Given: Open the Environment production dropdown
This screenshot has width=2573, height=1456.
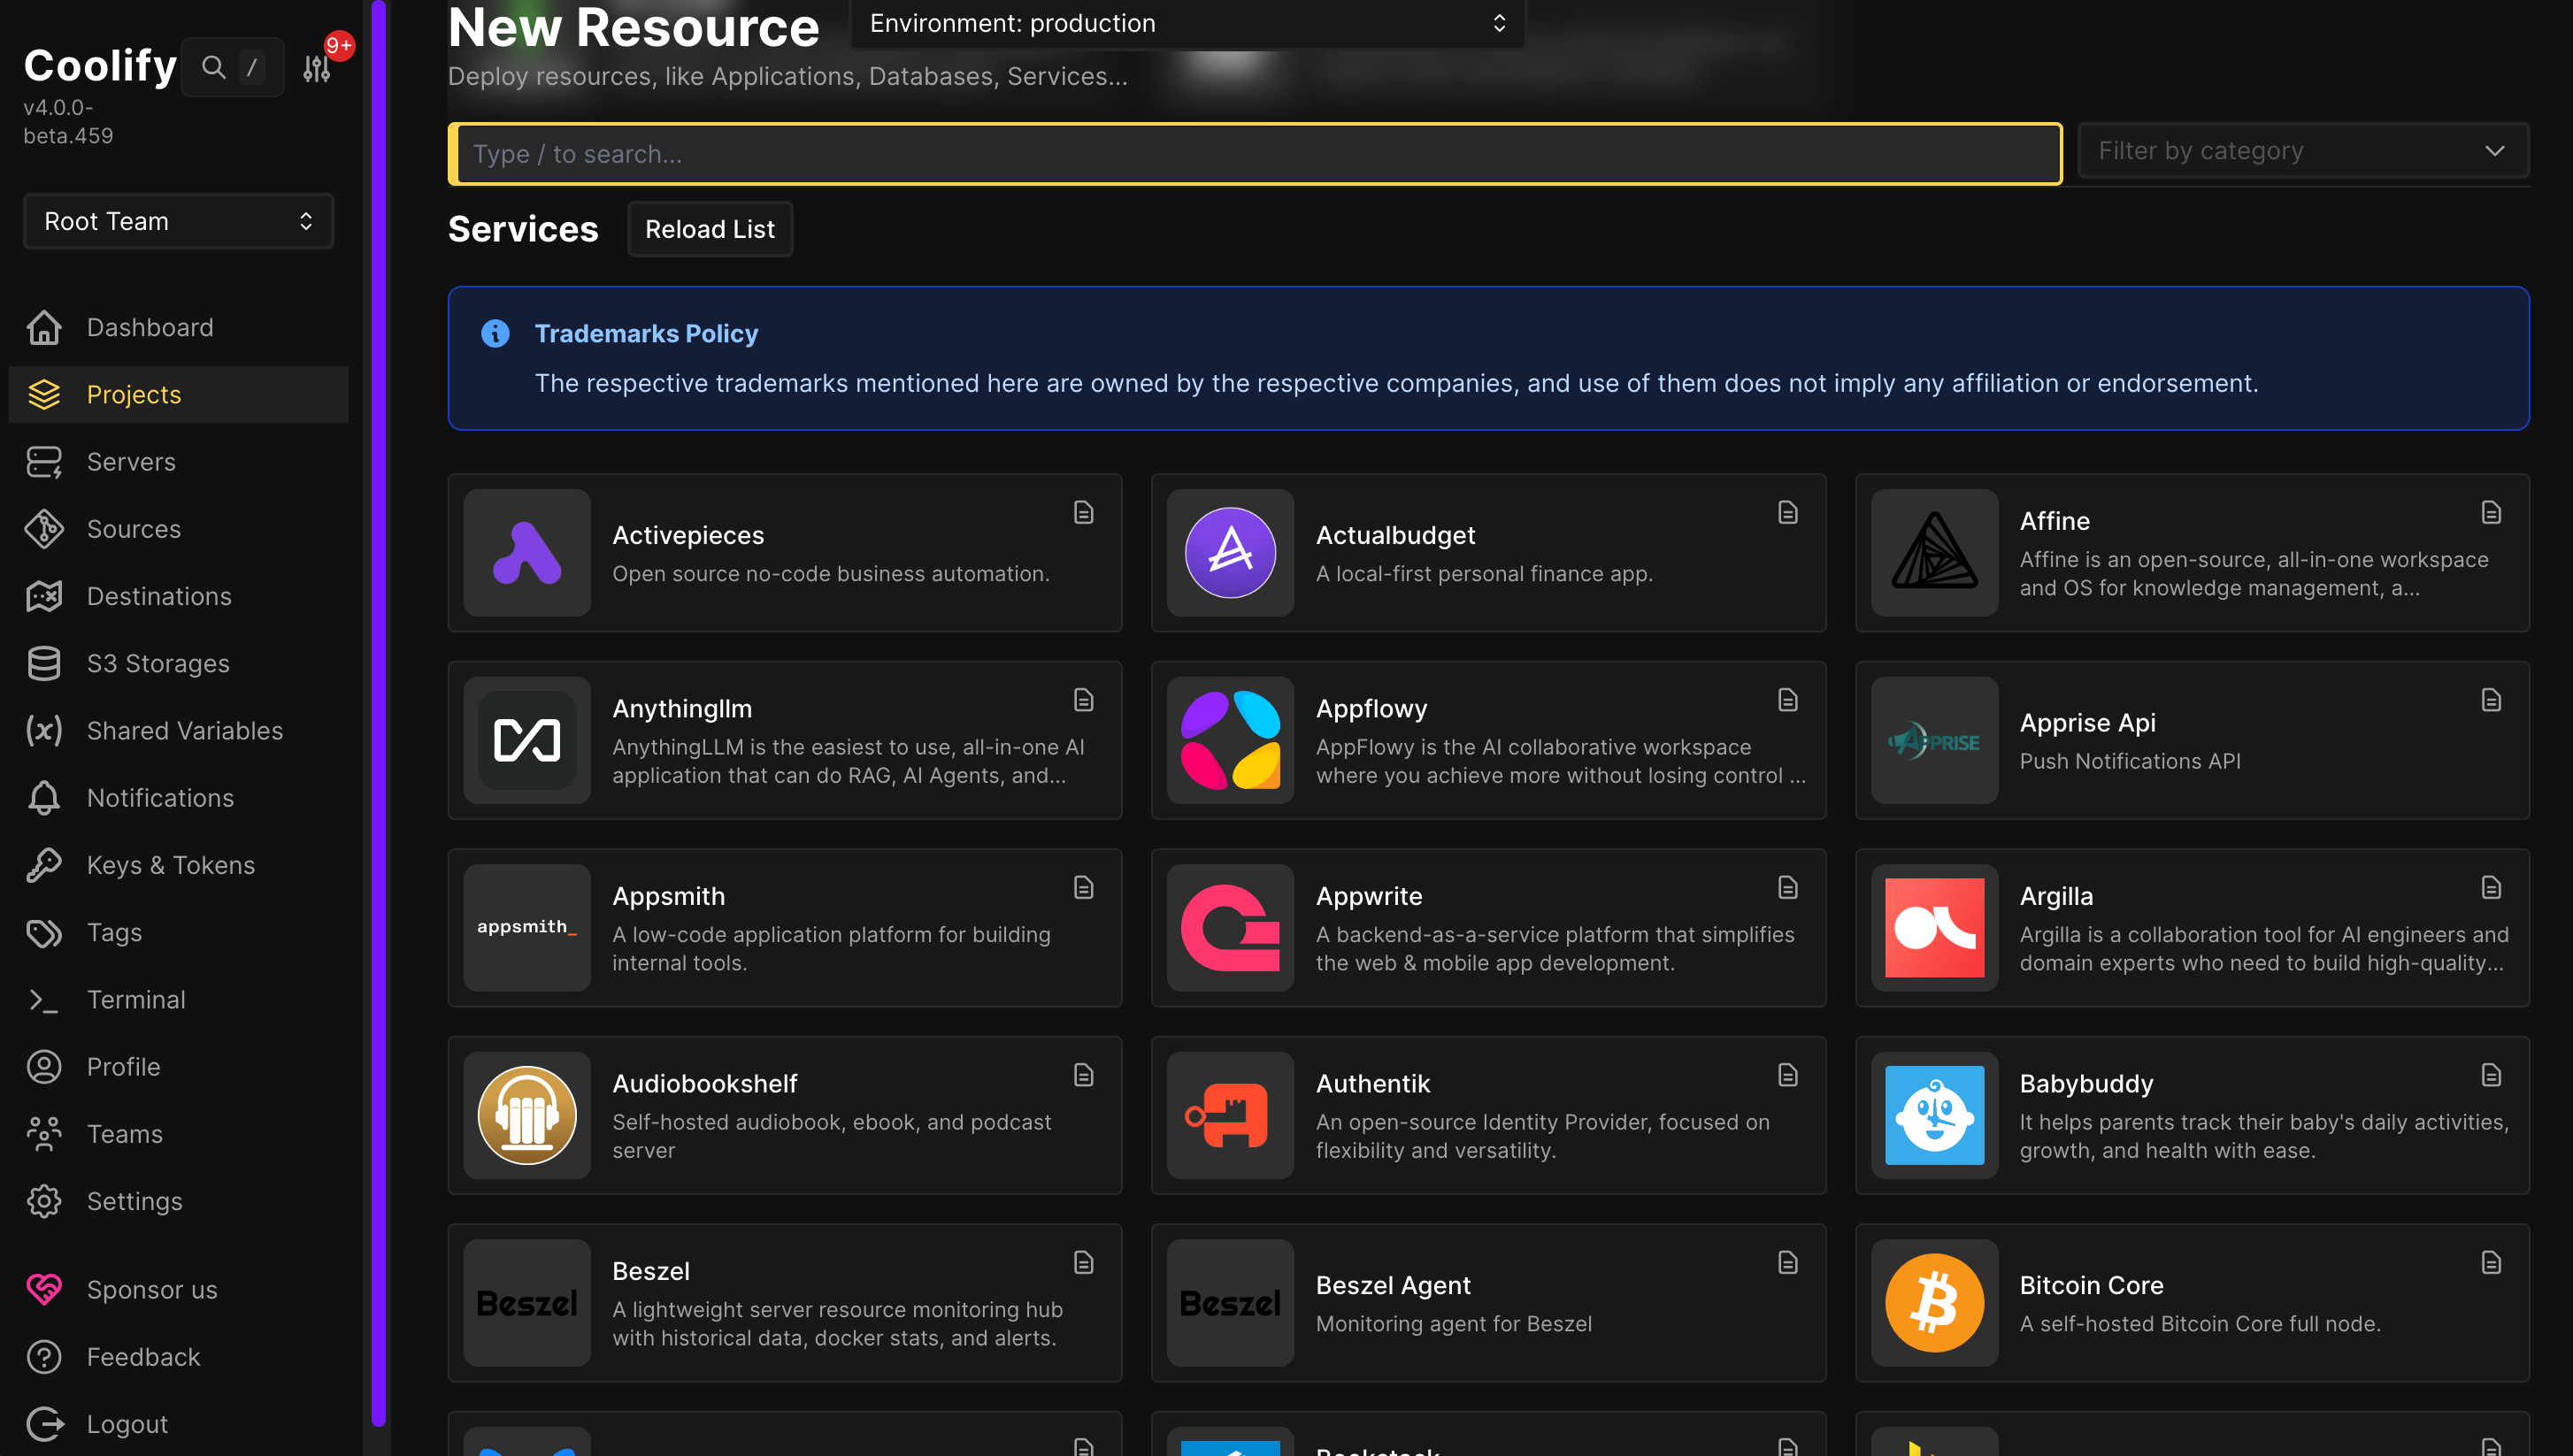Looking at the screenshot, I should pyautogui.click(x=1187, y=23).
